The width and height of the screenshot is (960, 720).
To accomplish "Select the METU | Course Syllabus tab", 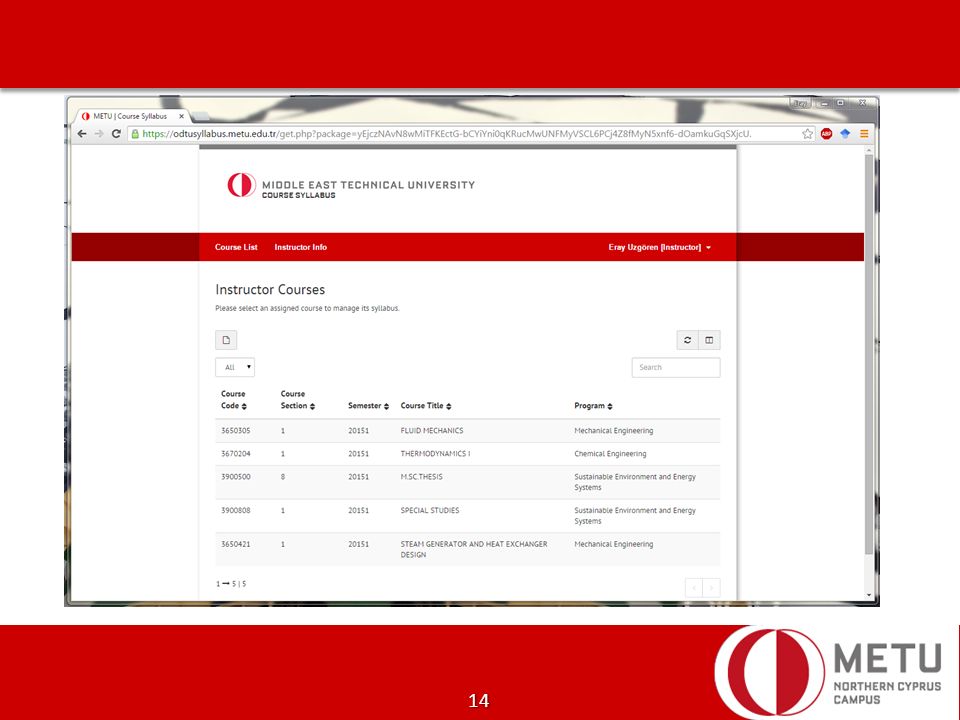I will 132,116.
